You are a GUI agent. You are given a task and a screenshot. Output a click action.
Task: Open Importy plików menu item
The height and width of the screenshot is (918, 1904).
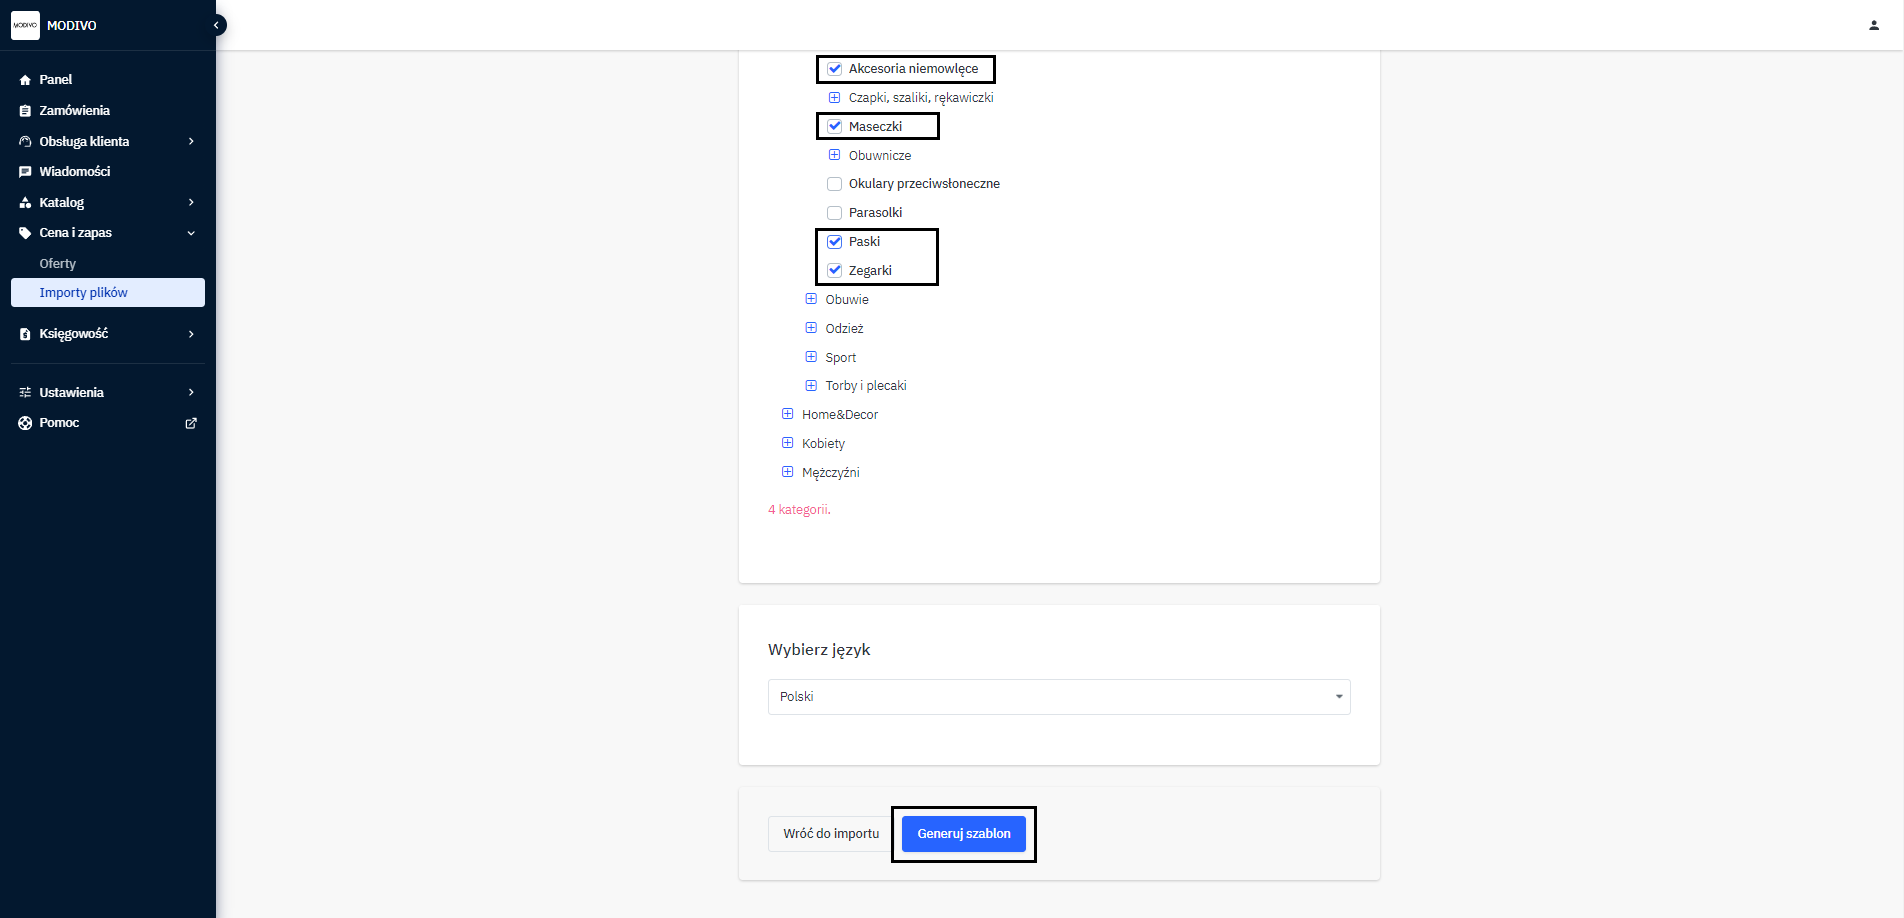pyautogui.click(x=84, y=293)
